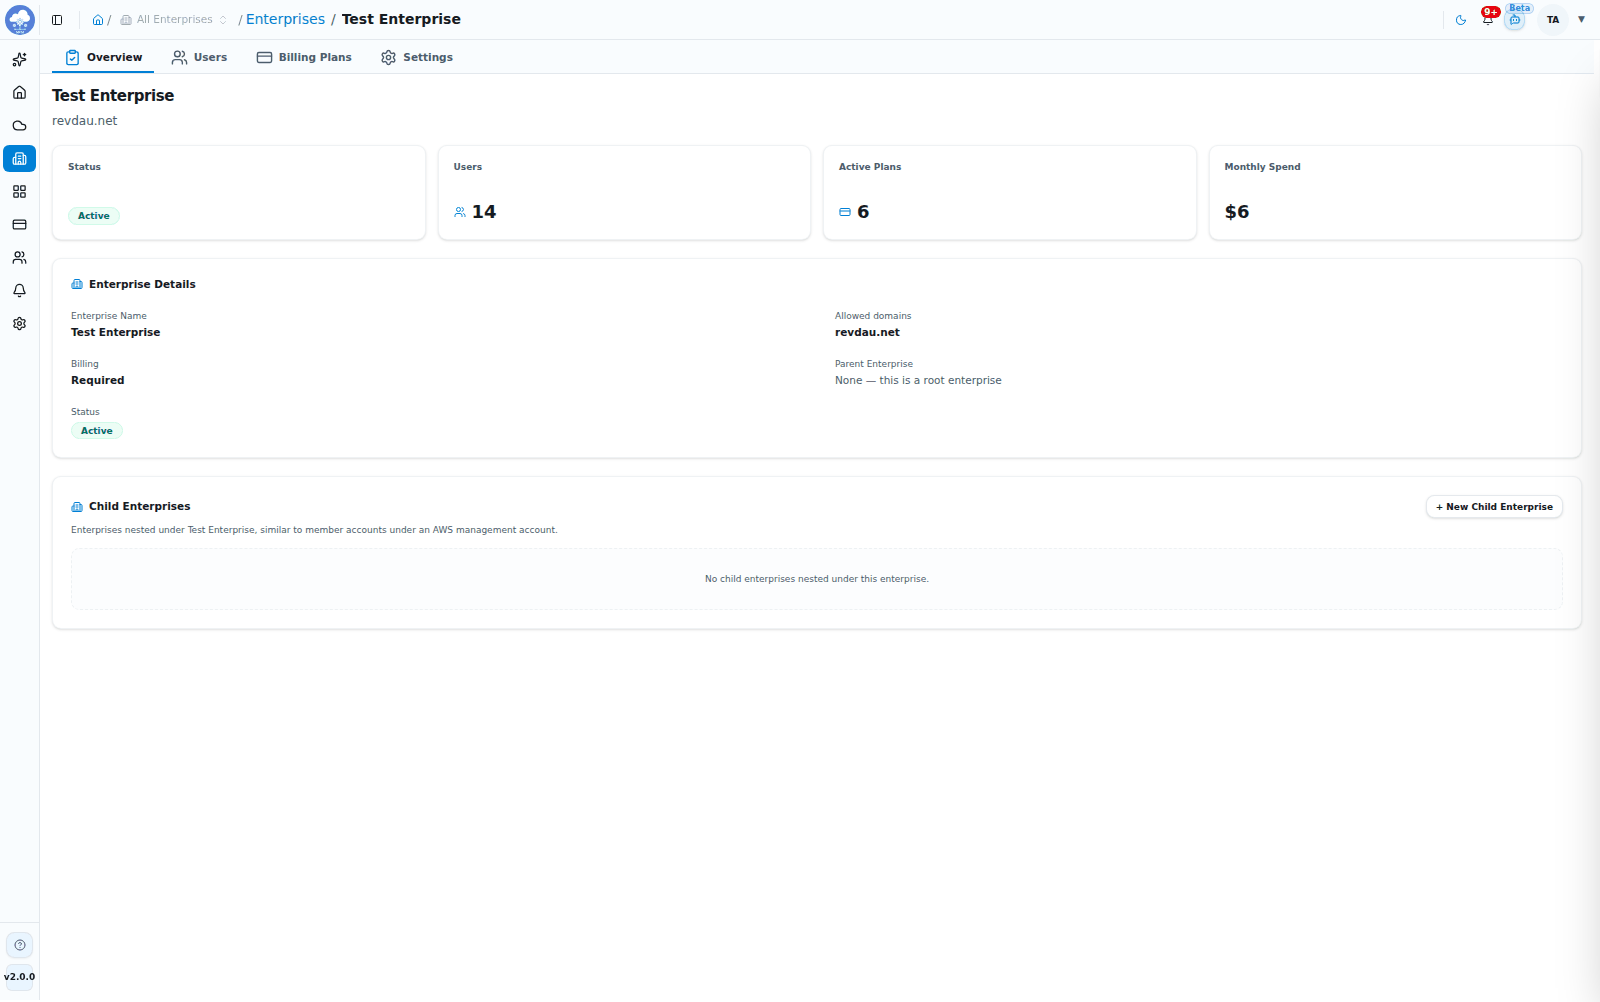Open the Beta chatbot assistant icon
Image resolution: width=1600 pixels, height=1002 pixels.
[x=1515, y=19]
